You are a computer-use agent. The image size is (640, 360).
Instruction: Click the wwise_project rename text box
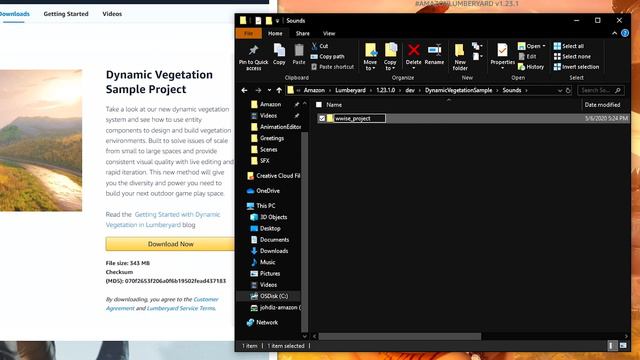(x=359, y=118)
